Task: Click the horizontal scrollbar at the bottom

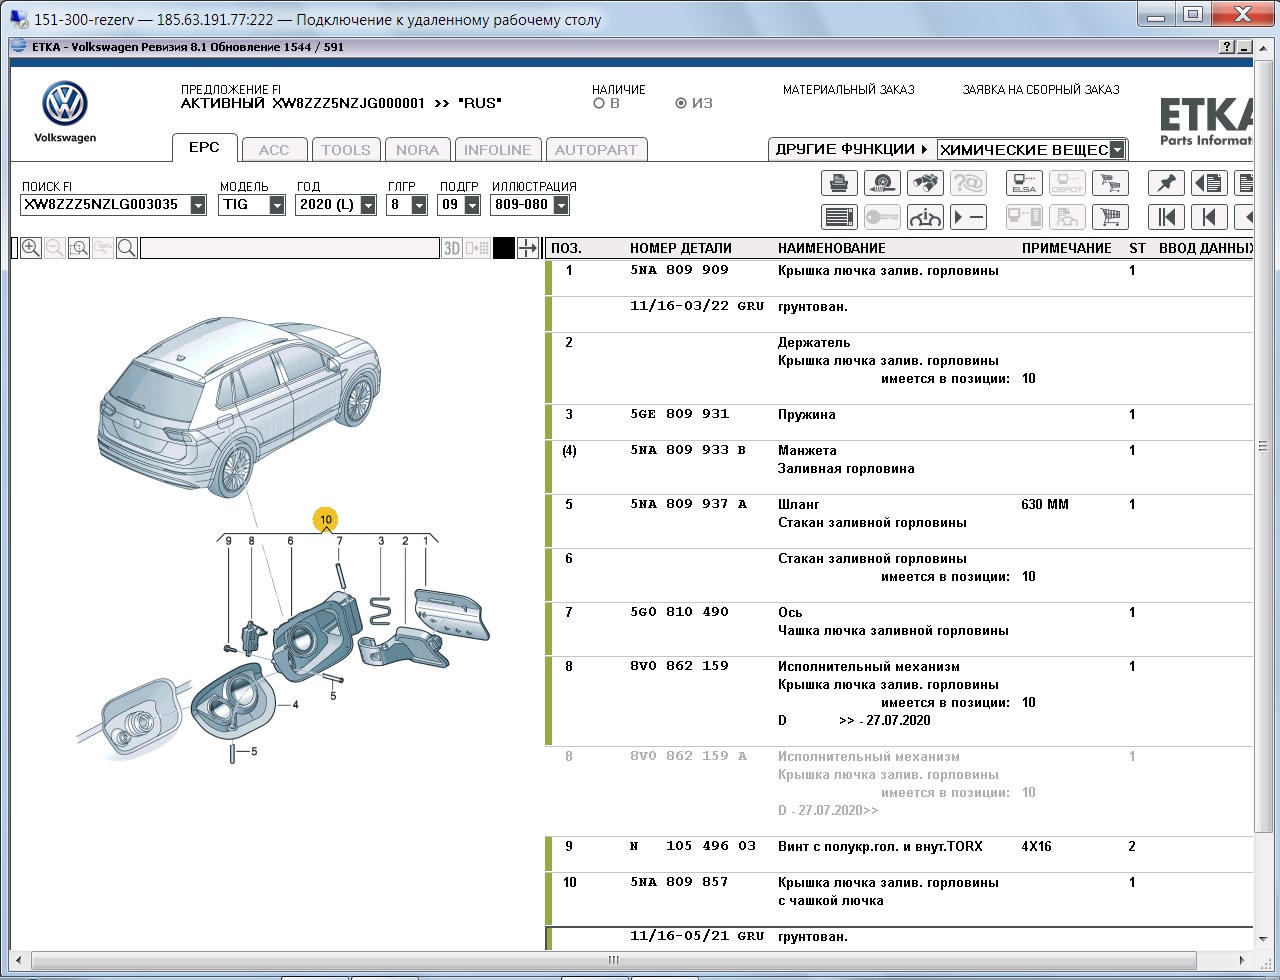Action: tap(613, 960)
